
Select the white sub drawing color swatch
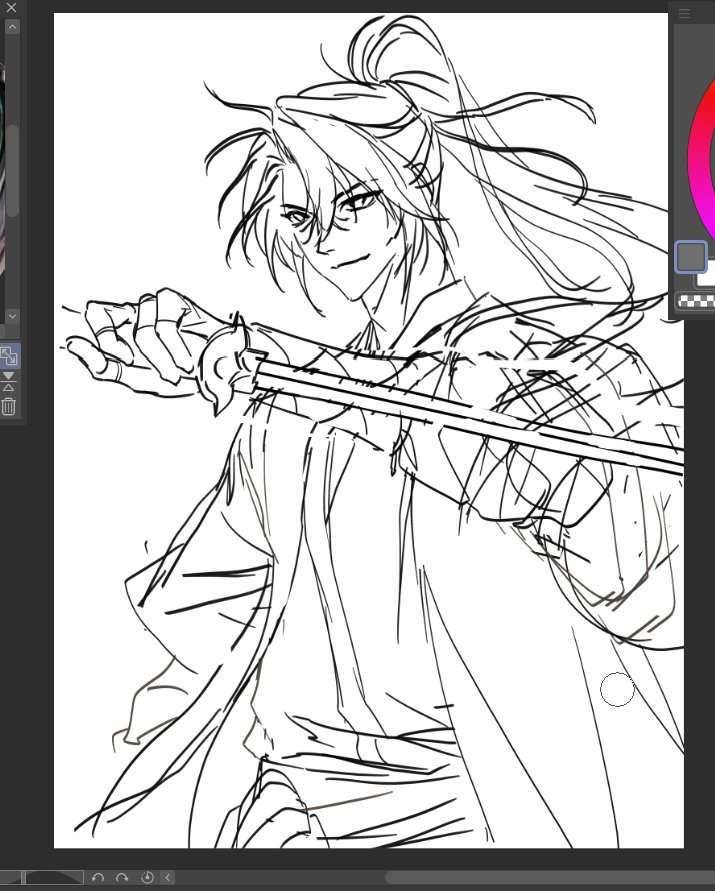click(x=706, y=278)
